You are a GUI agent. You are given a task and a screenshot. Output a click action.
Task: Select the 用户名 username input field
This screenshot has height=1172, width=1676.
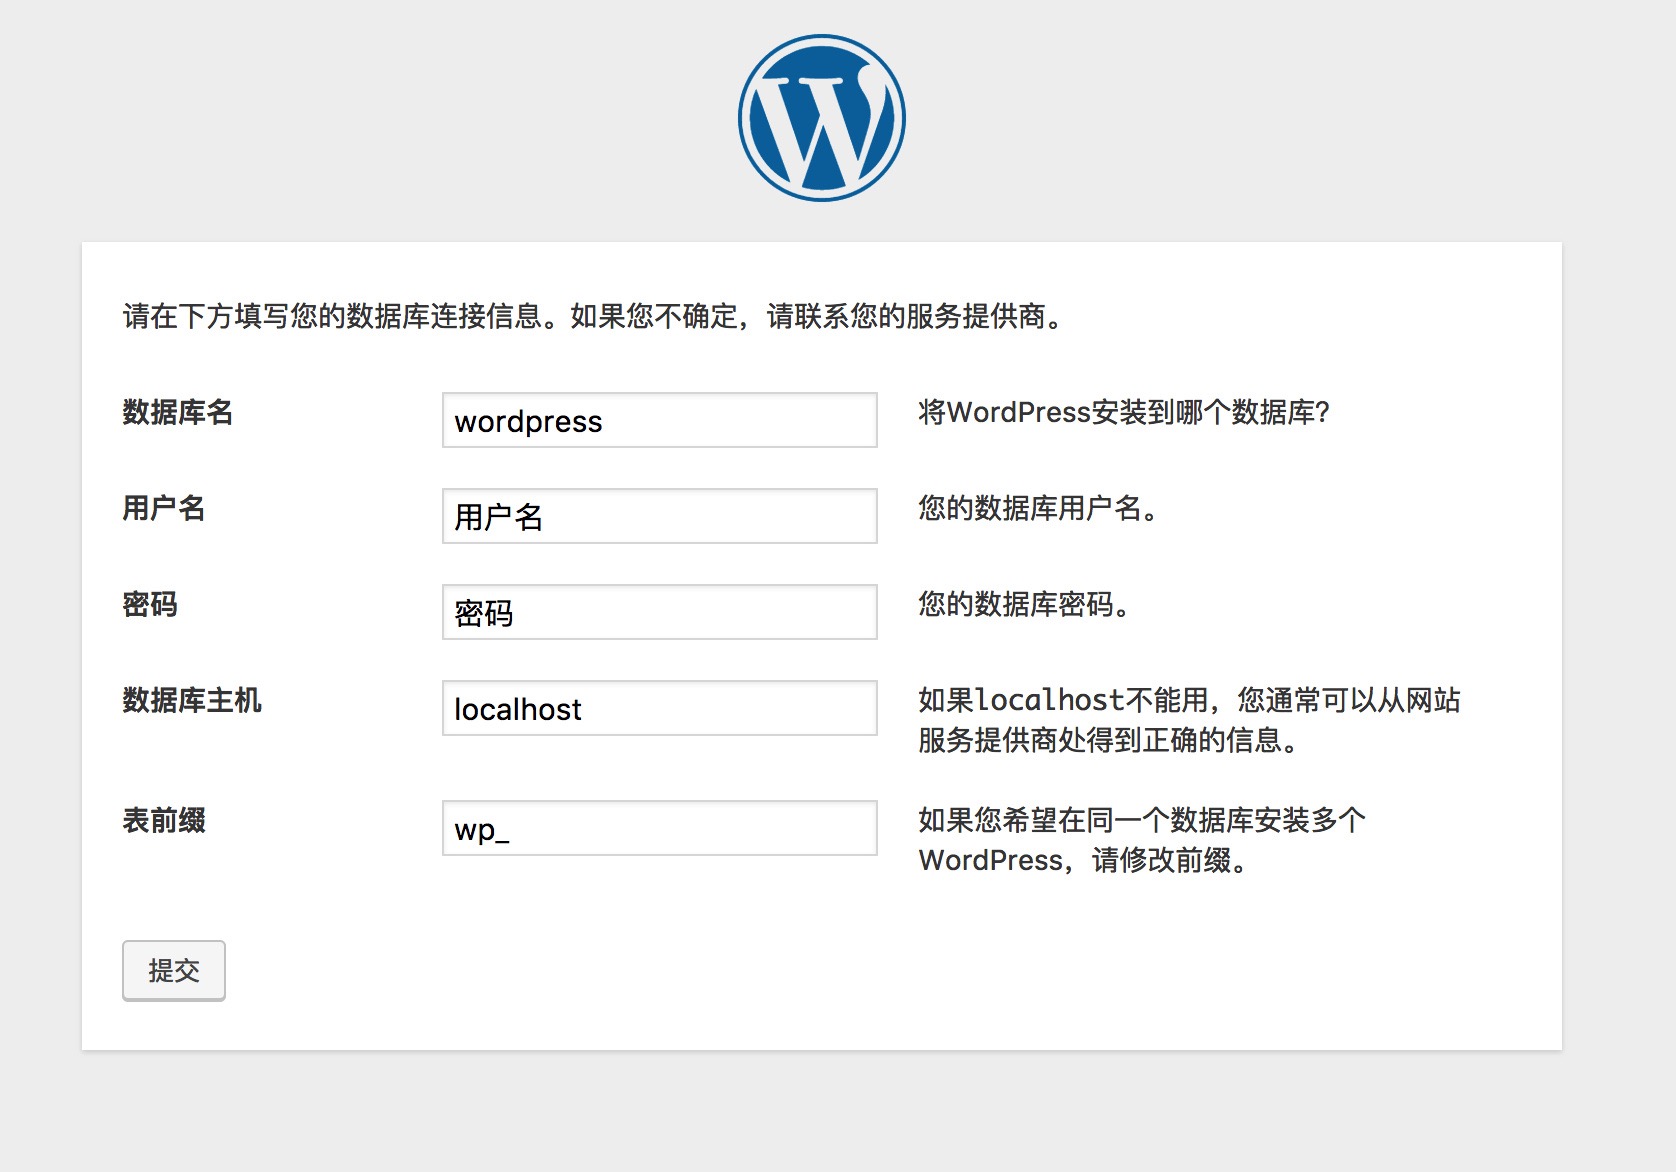tap(660, 516)
